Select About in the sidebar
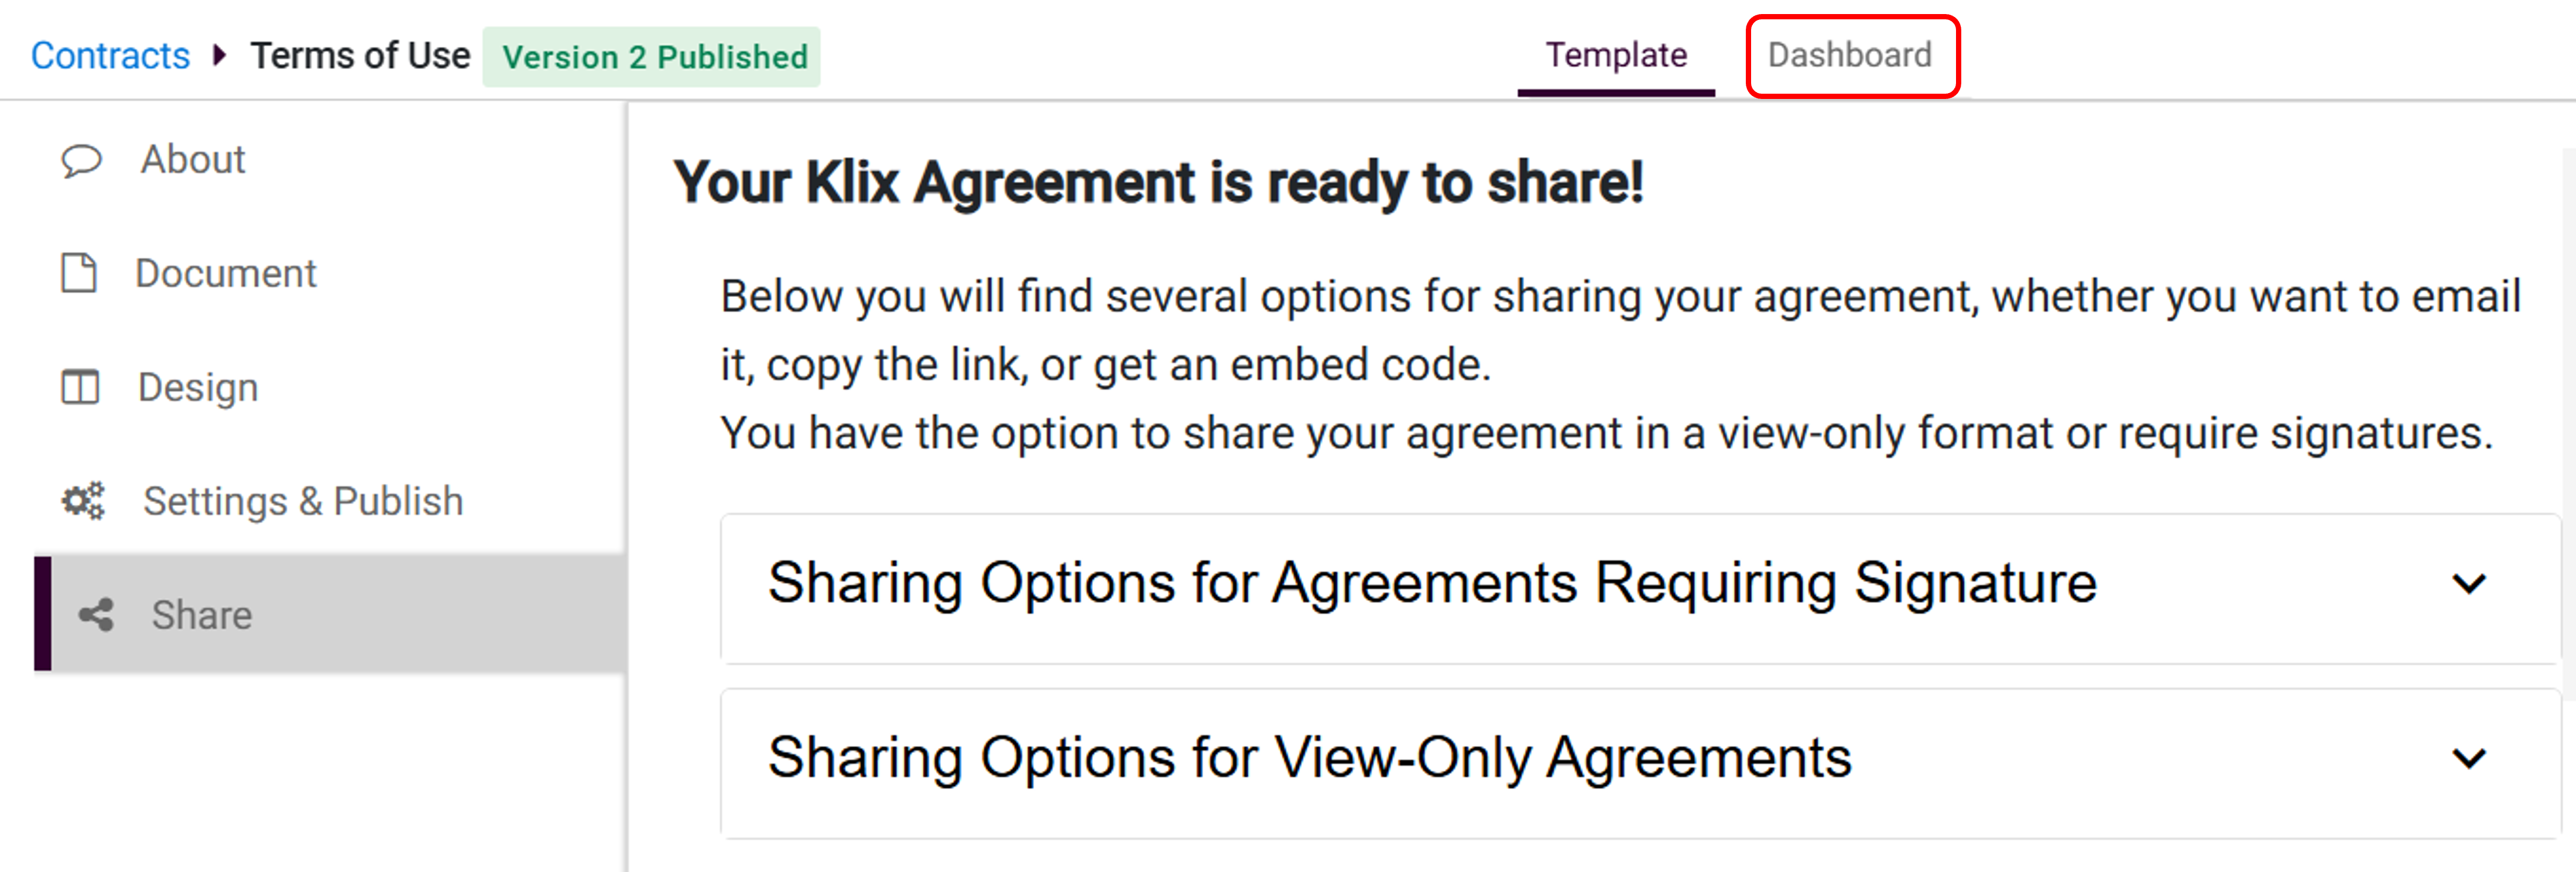The height and width of the screenshot is (872, 2576). click(192, 160)
